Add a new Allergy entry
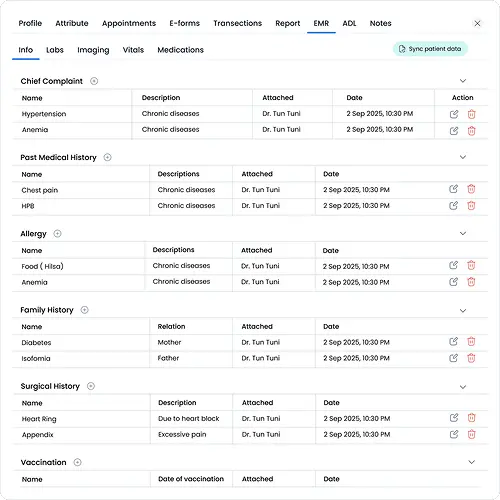Image resolution: width=500 pixels, height=500 pixels. (x=57, y=233)
